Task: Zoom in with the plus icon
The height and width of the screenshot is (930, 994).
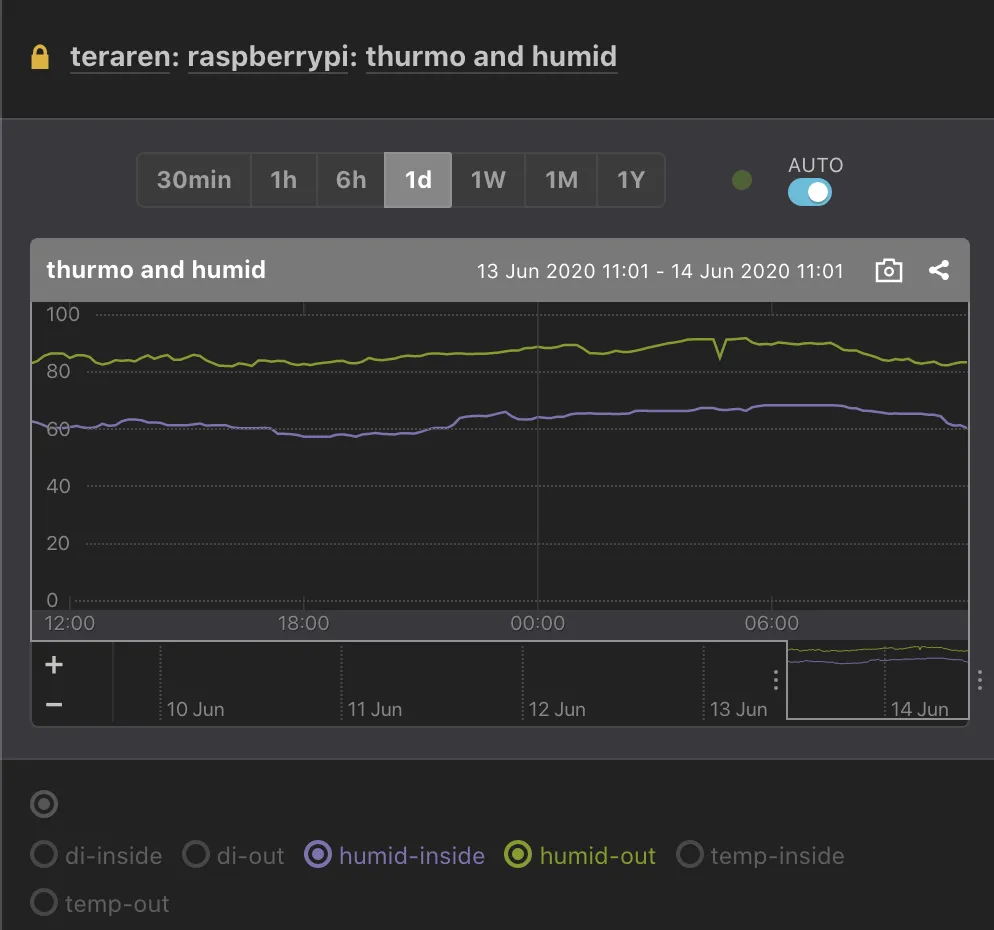Action: click(x=54, y=665)
